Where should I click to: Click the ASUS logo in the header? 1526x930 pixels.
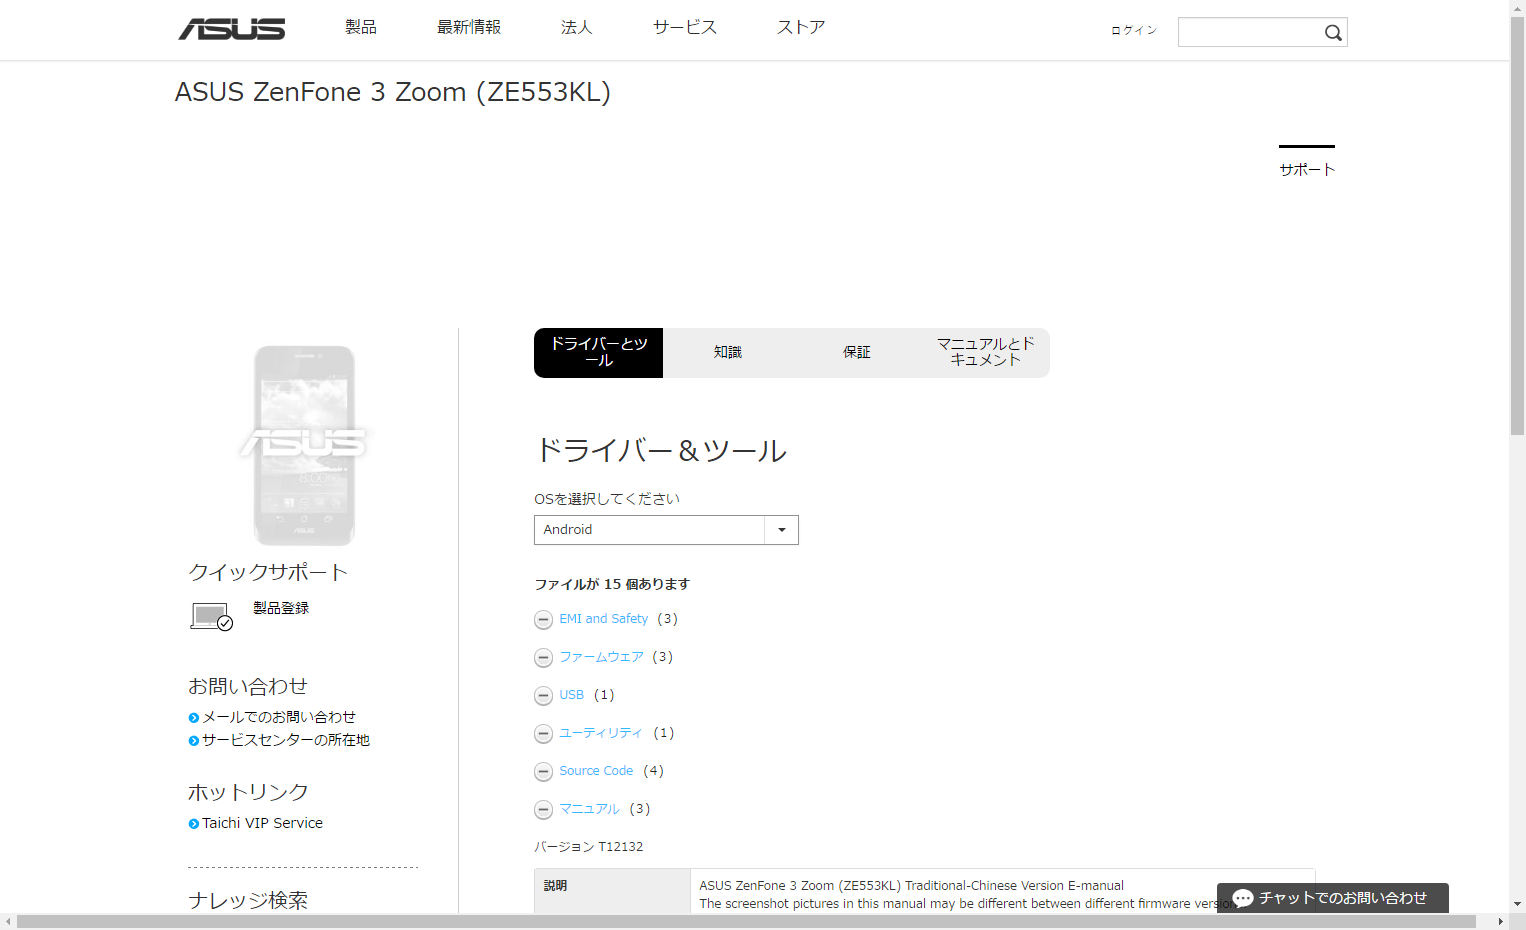point(232,29)
